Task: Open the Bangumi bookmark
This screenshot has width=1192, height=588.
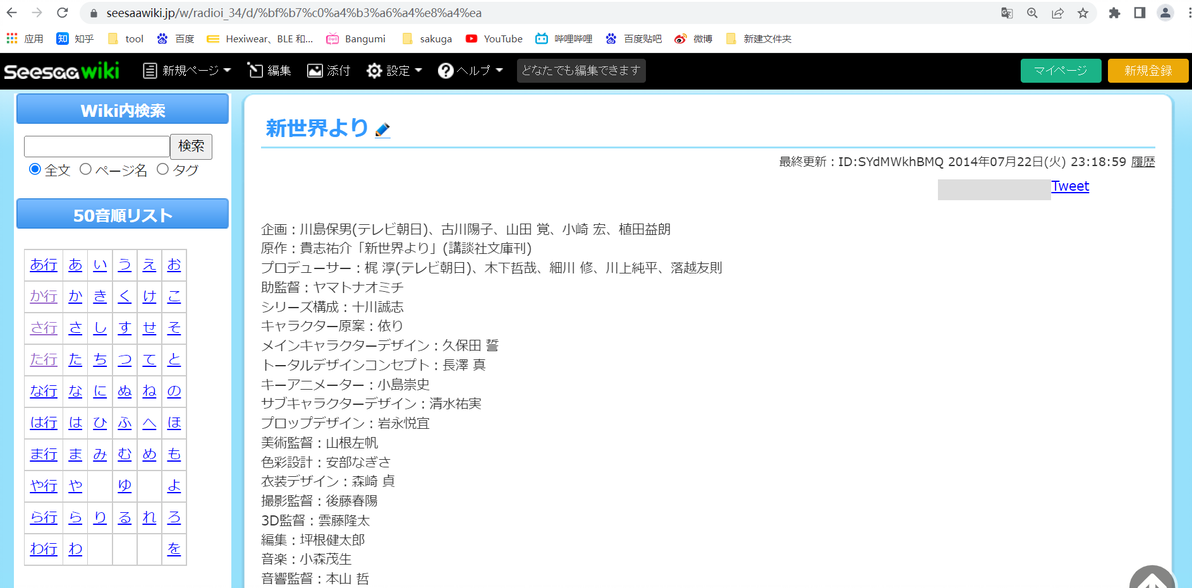Action: coord(356,39)
